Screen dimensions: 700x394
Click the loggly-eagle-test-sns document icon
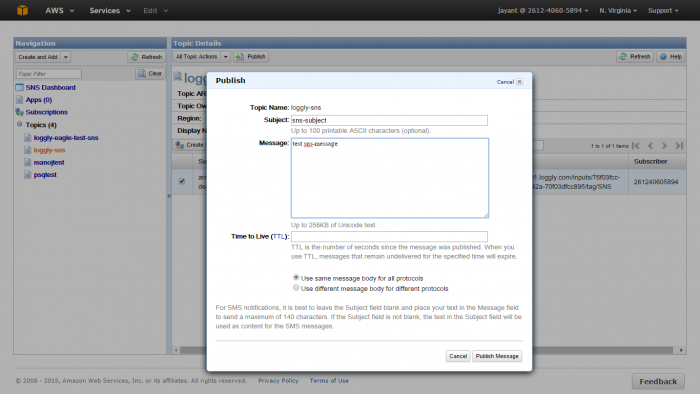(28, 138)
